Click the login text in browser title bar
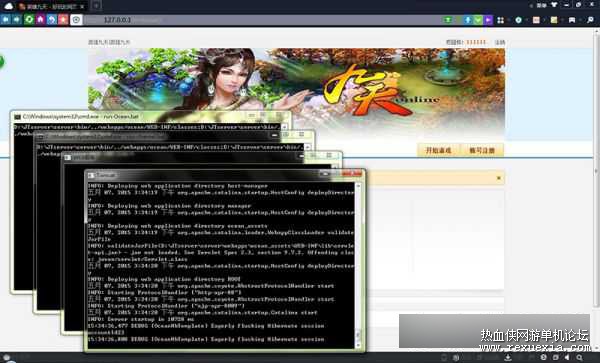 pyautogui.click(x=541, y=5)
